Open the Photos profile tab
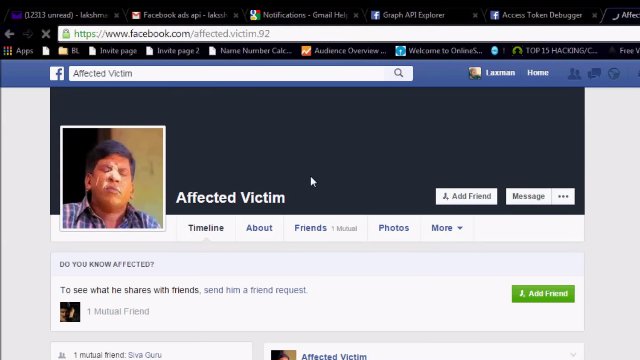Screen dimensions: 640x360 [x=393, y=228]
